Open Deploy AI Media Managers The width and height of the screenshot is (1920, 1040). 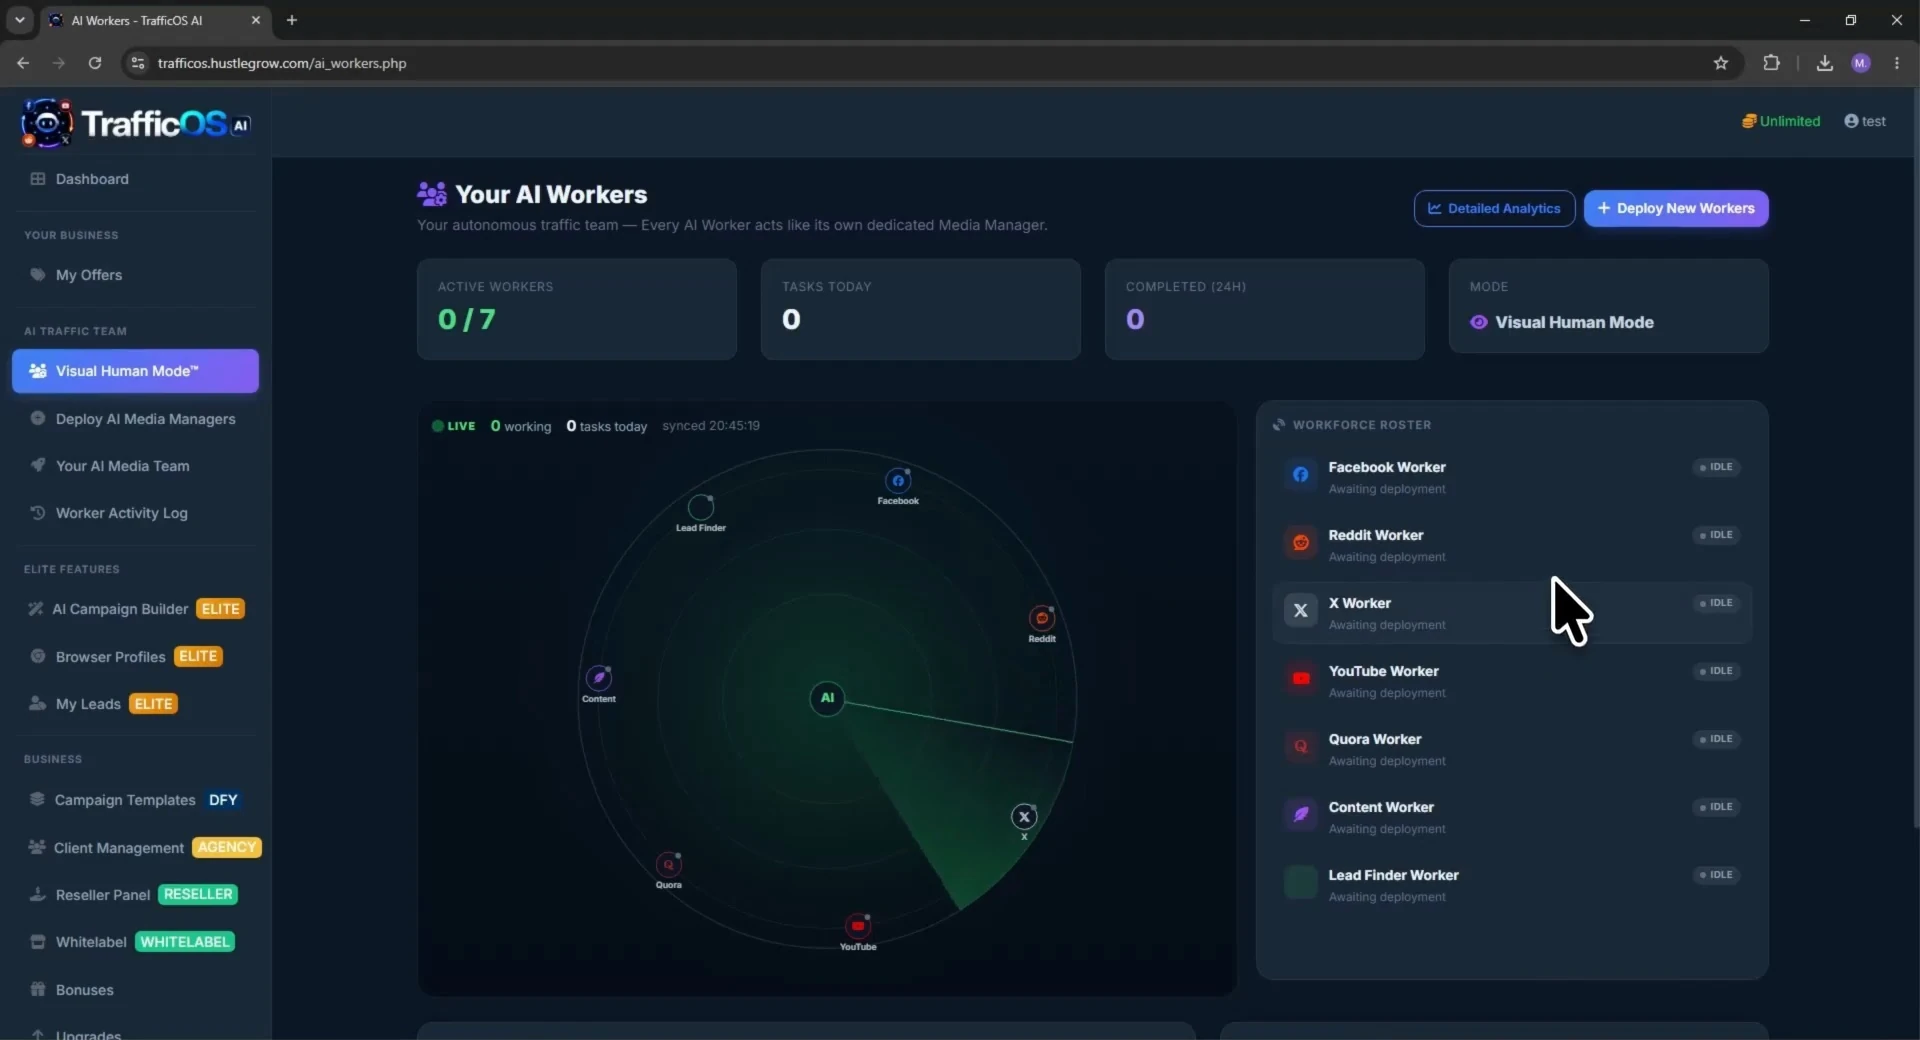click(x=135, y=419)
